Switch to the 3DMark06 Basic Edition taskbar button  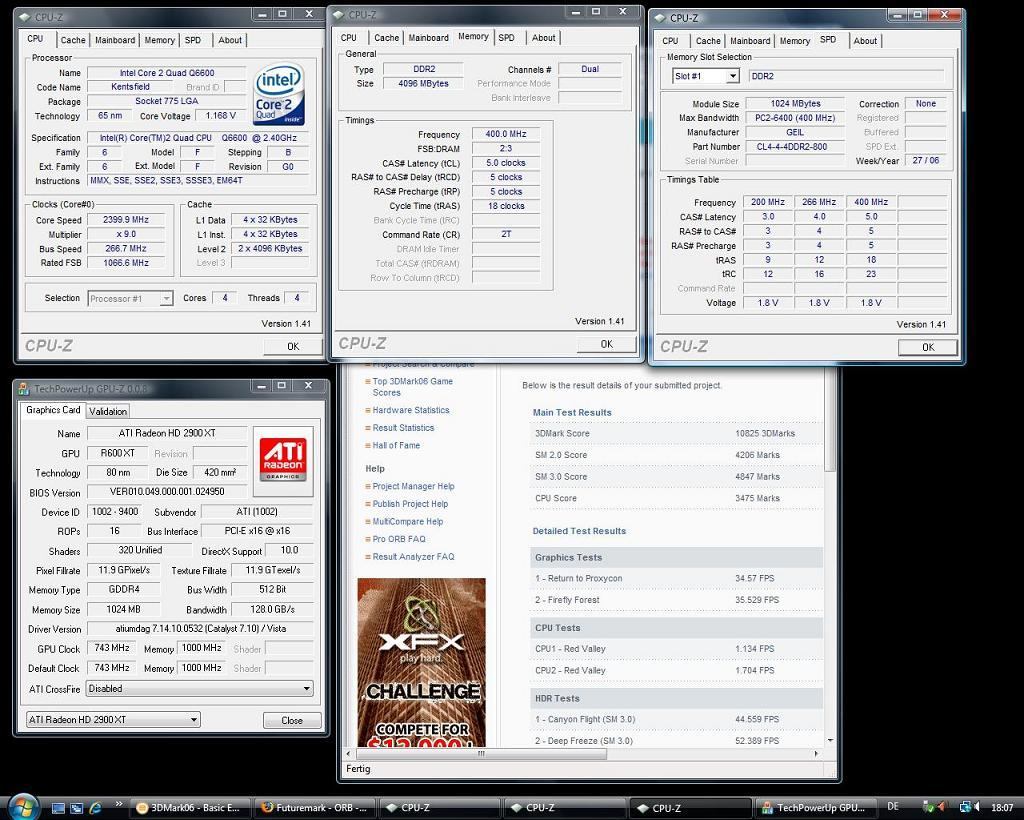pos(189,808)
